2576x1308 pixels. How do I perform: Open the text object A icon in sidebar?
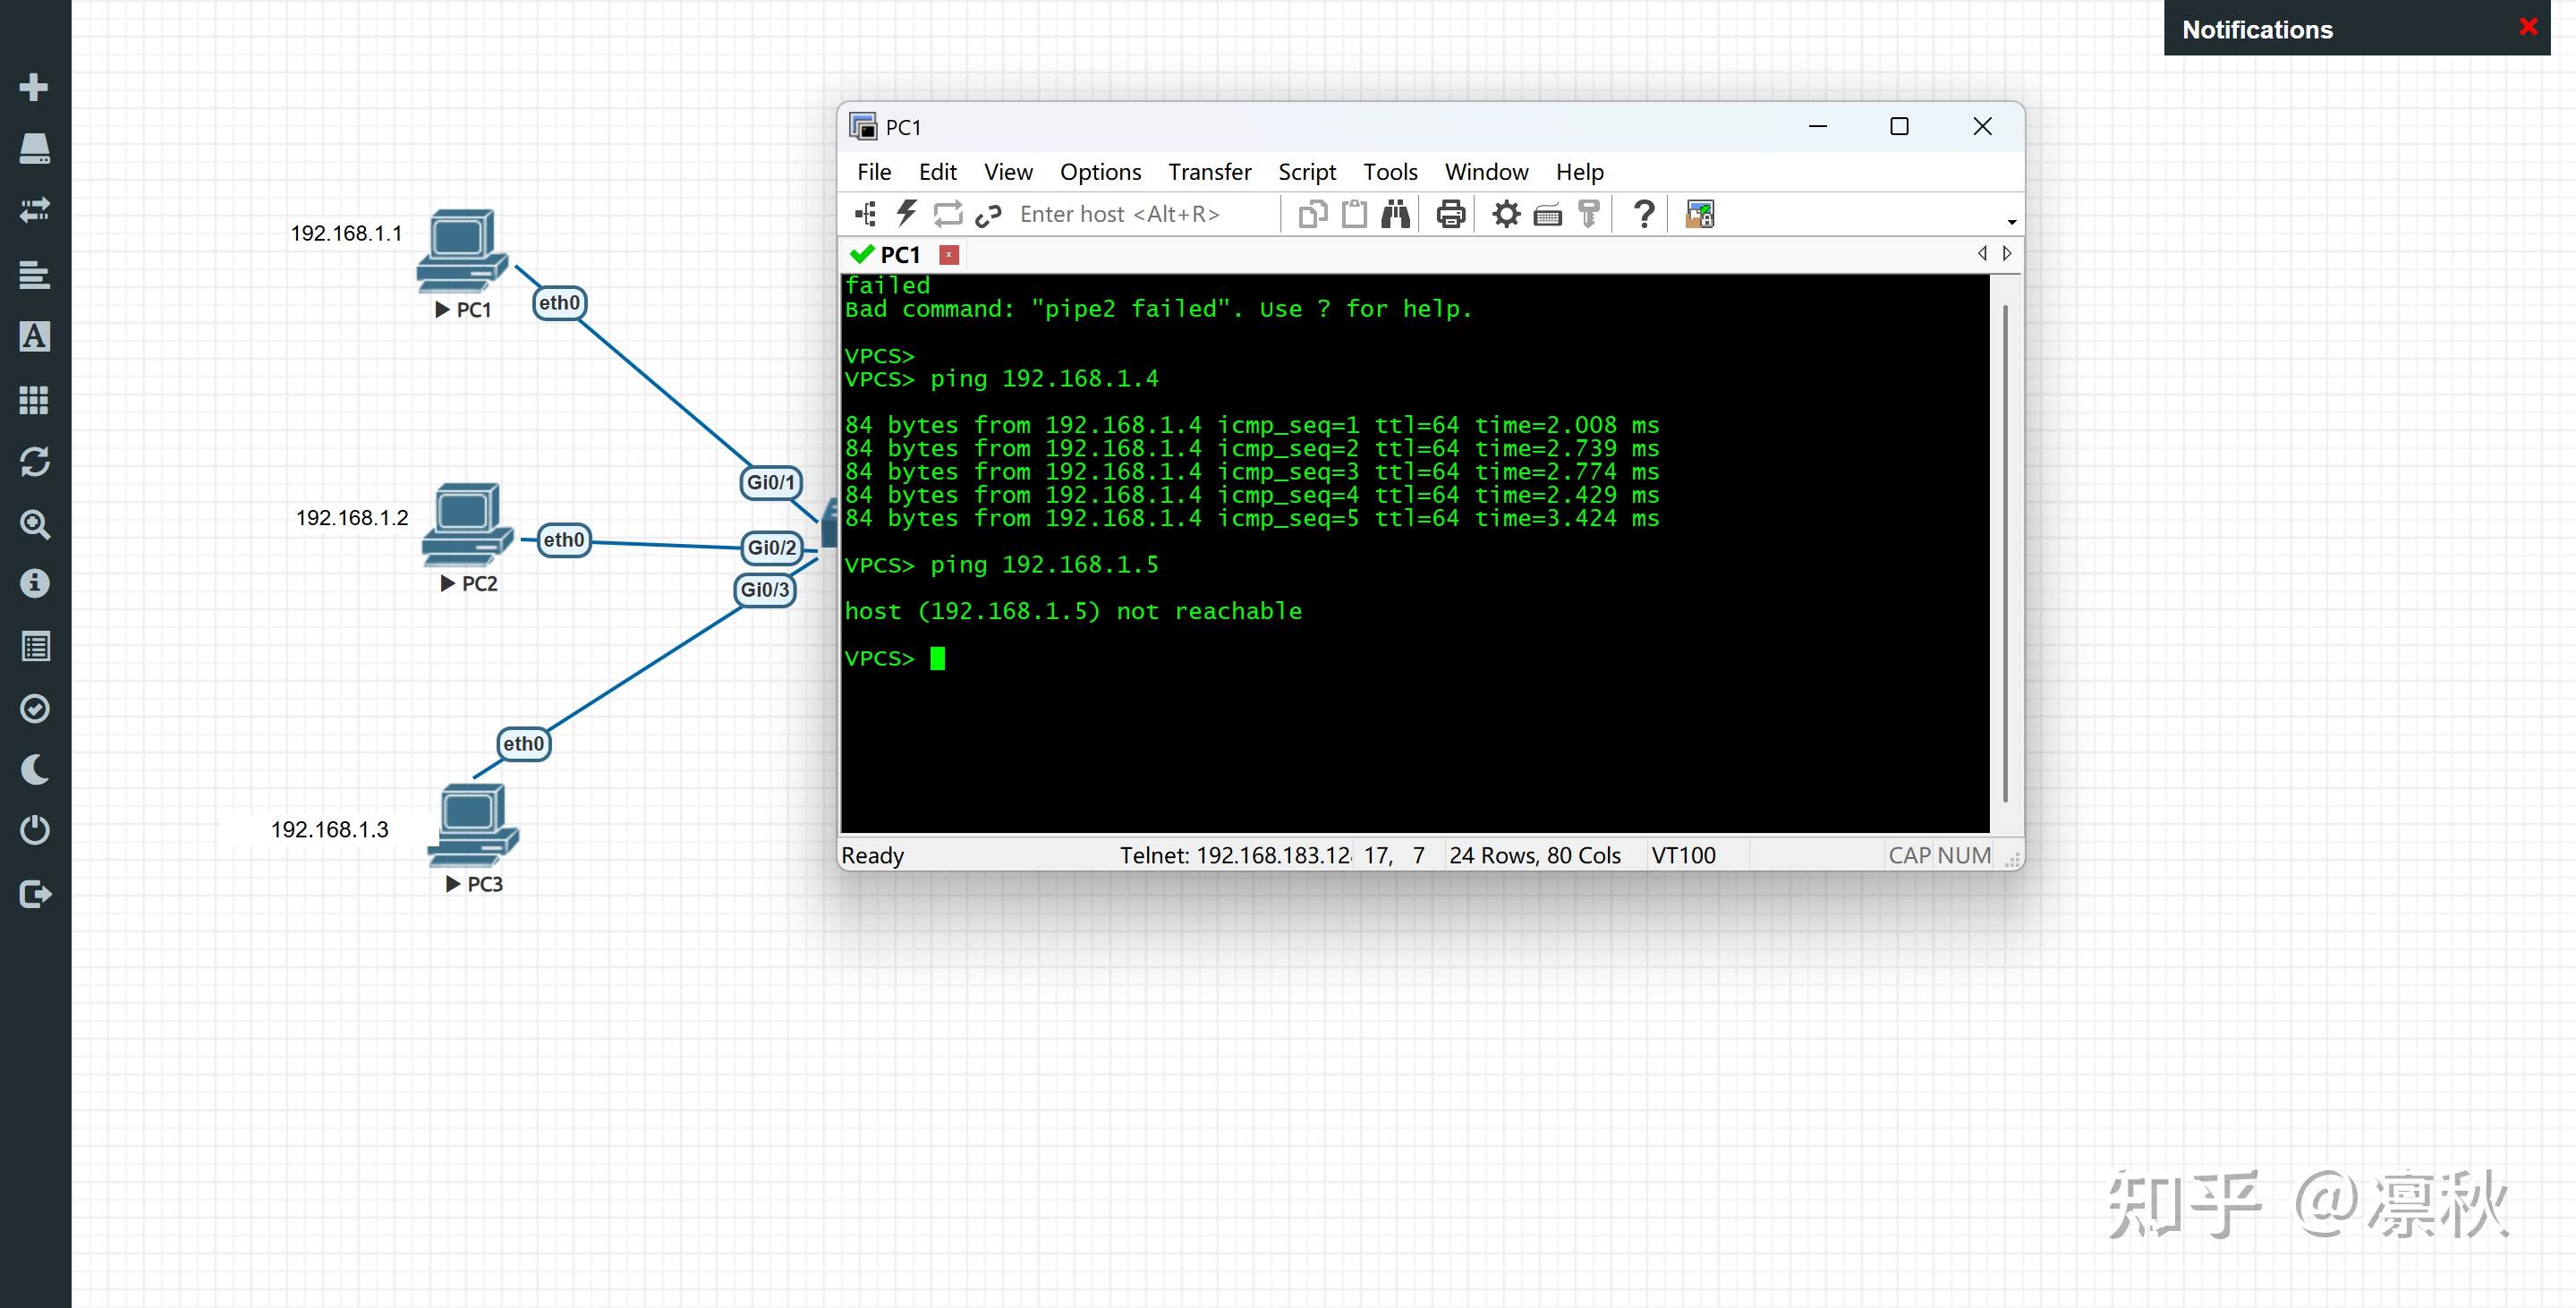coord(34,336)
